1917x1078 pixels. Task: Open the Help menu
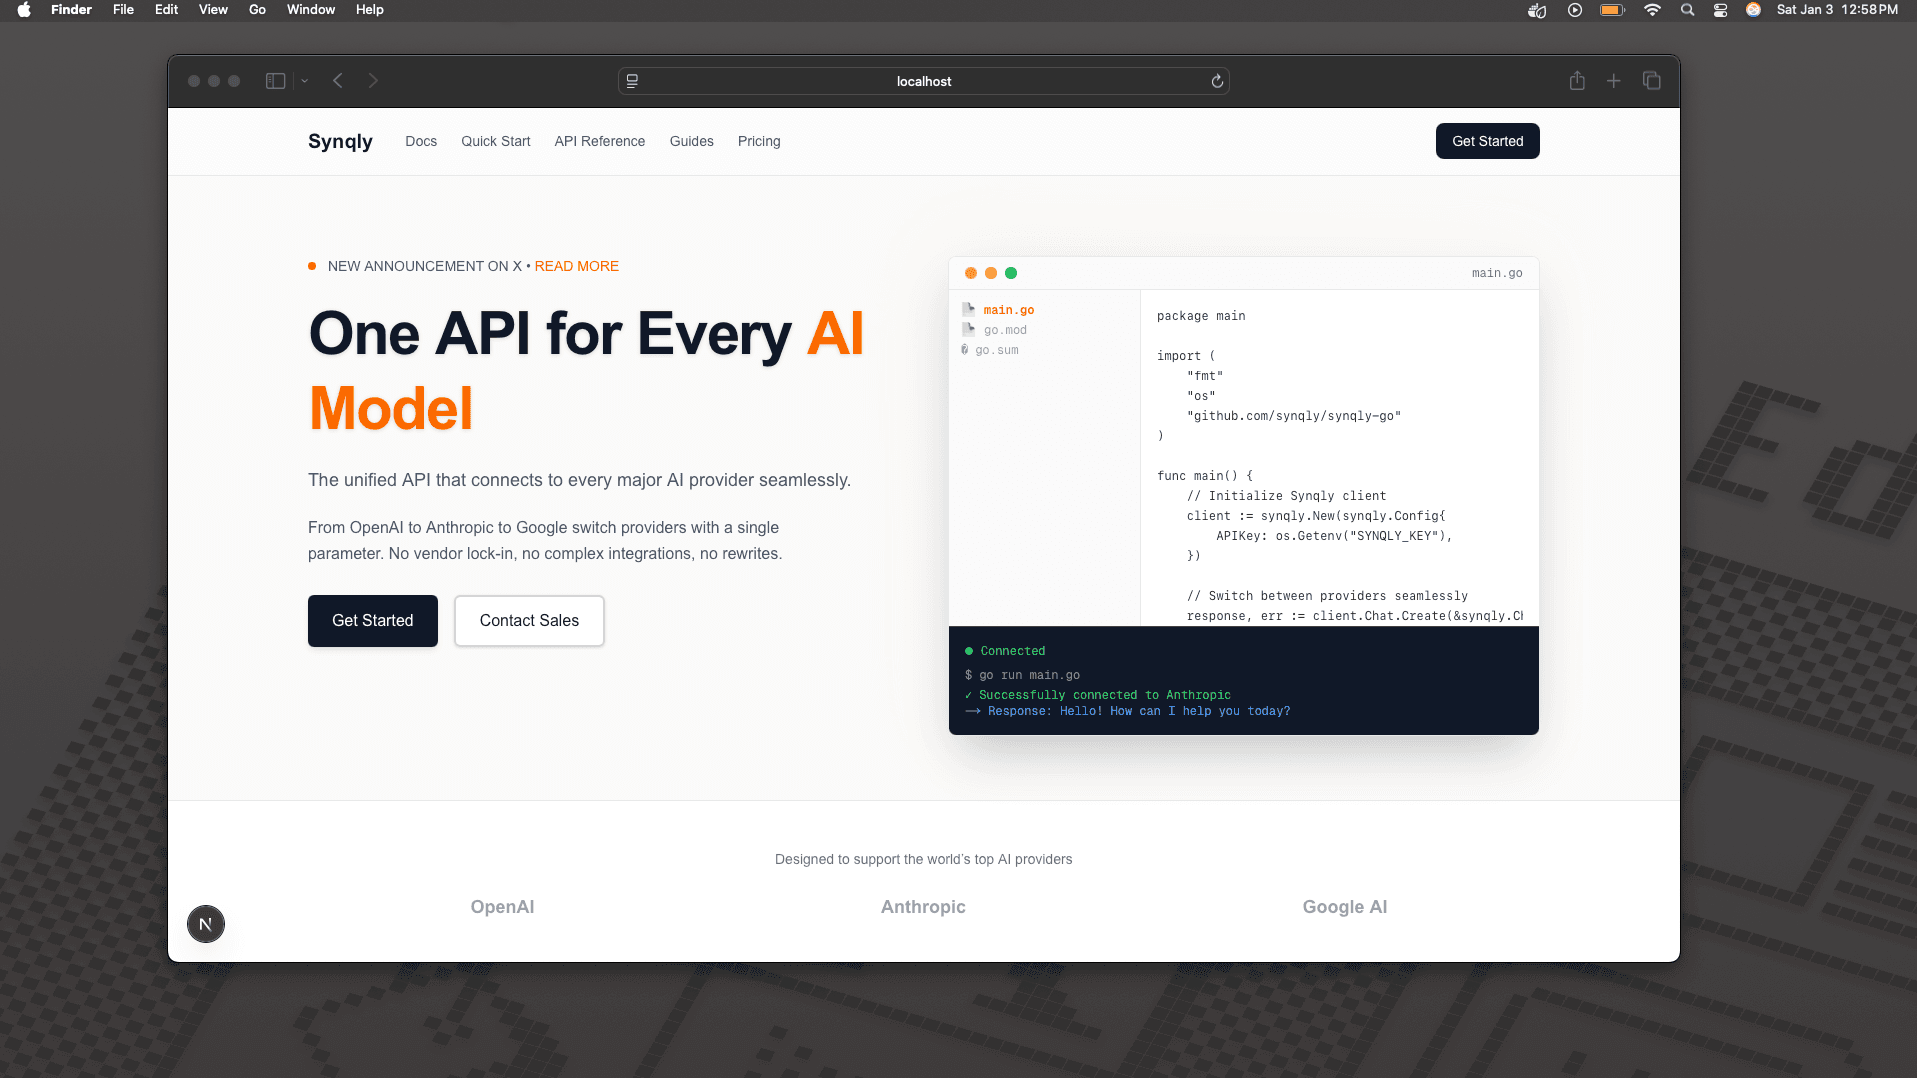click(x=370, y=10)
